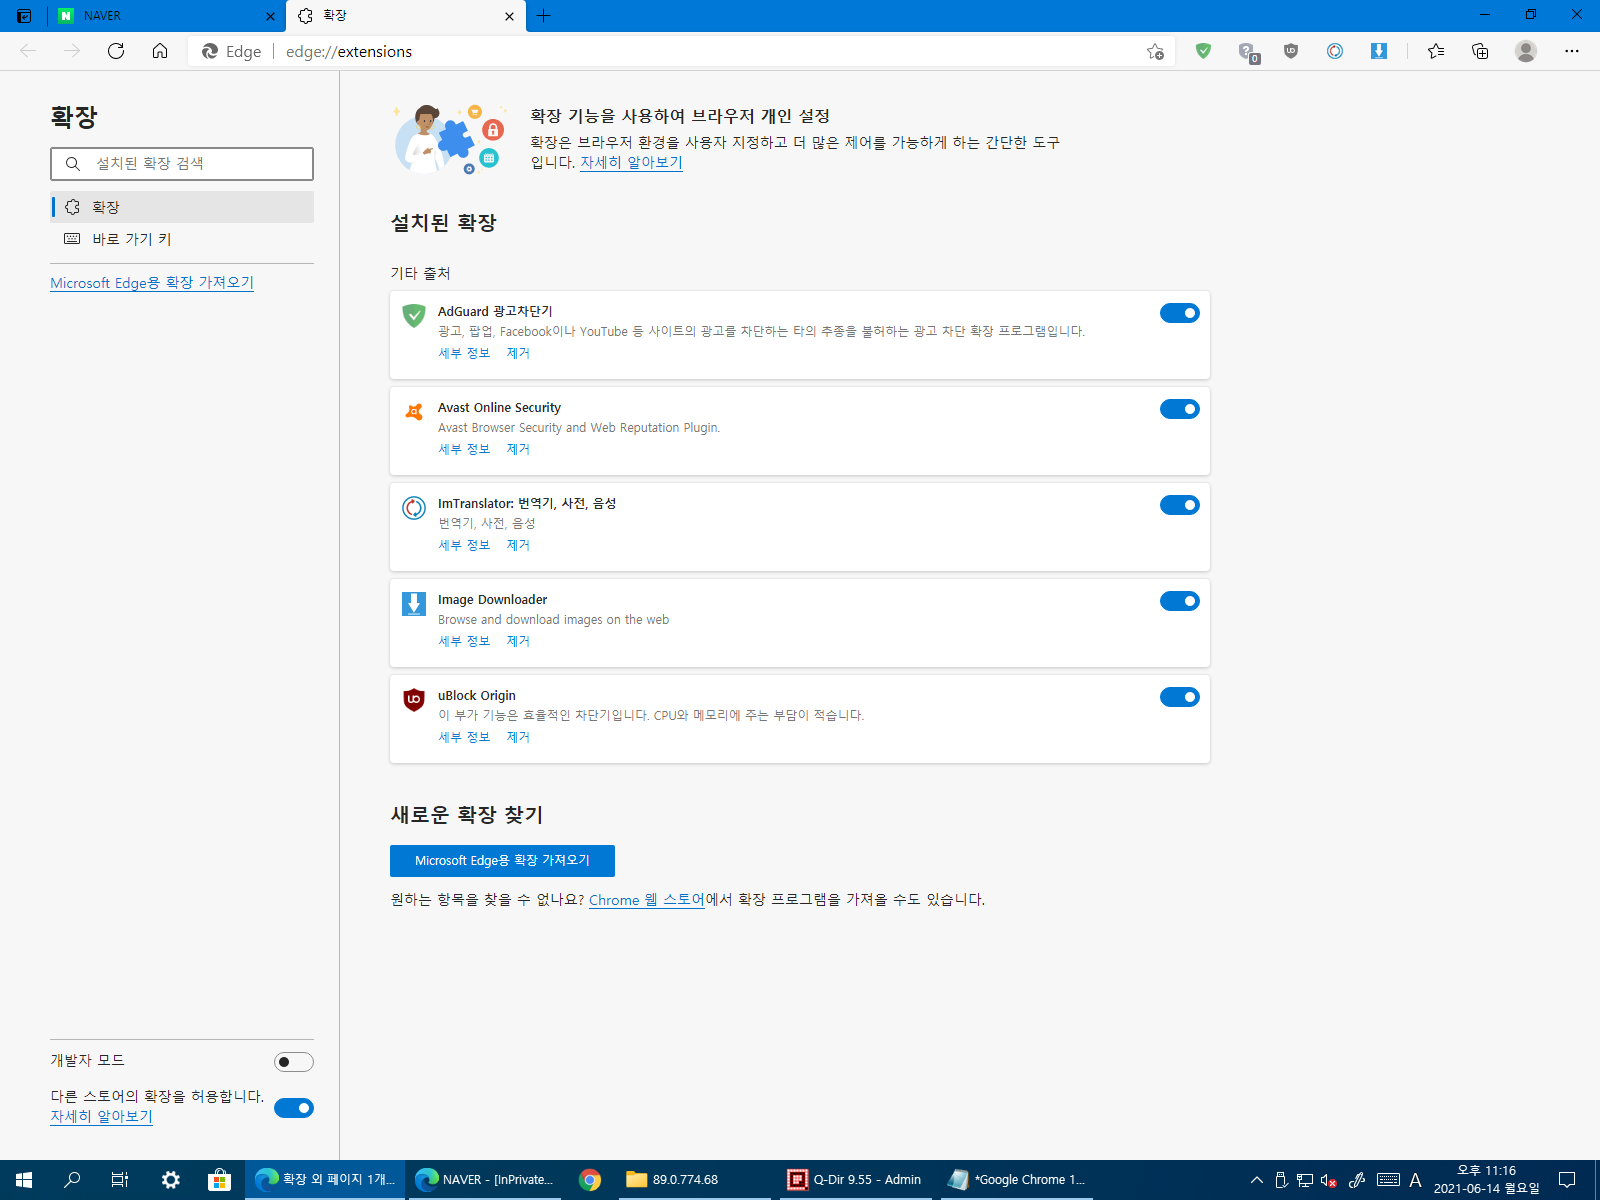Open Google Chrome from taskbar
Screen dimensions: 1600x1200
(590, 1180)
